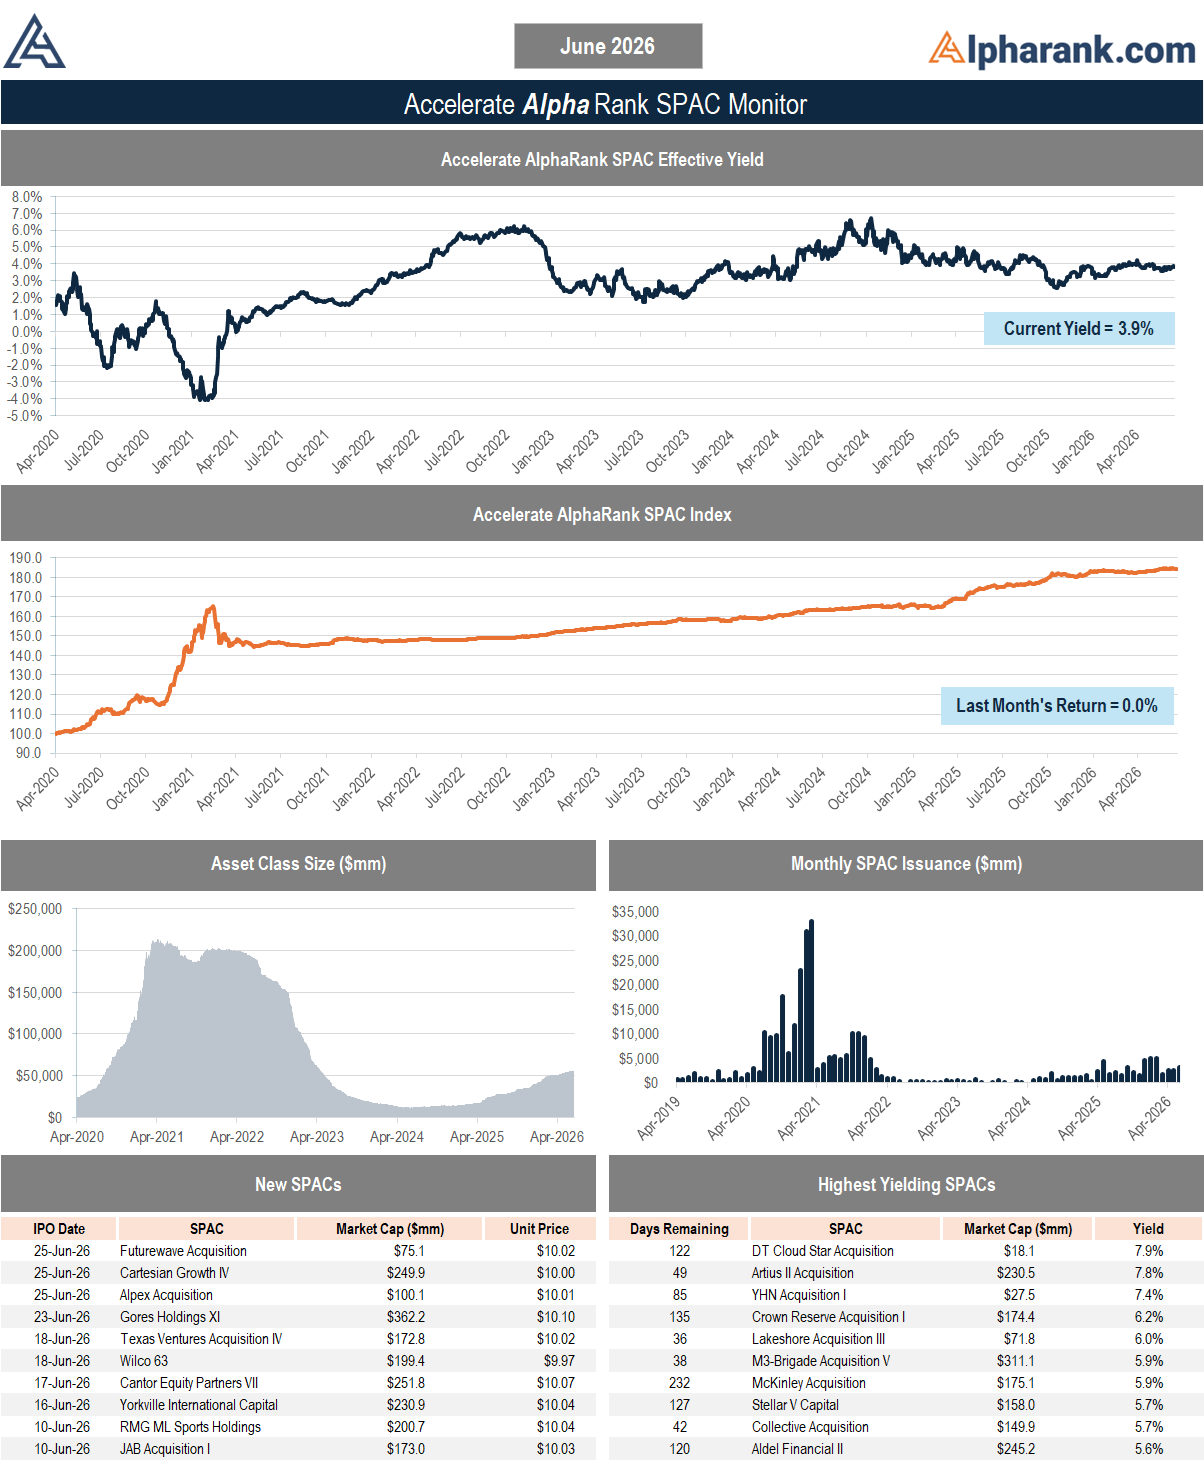Screen dimensions: 1204x1460
Task: Select the Aldel Financial II name
Action: [x=797, y=1449]
